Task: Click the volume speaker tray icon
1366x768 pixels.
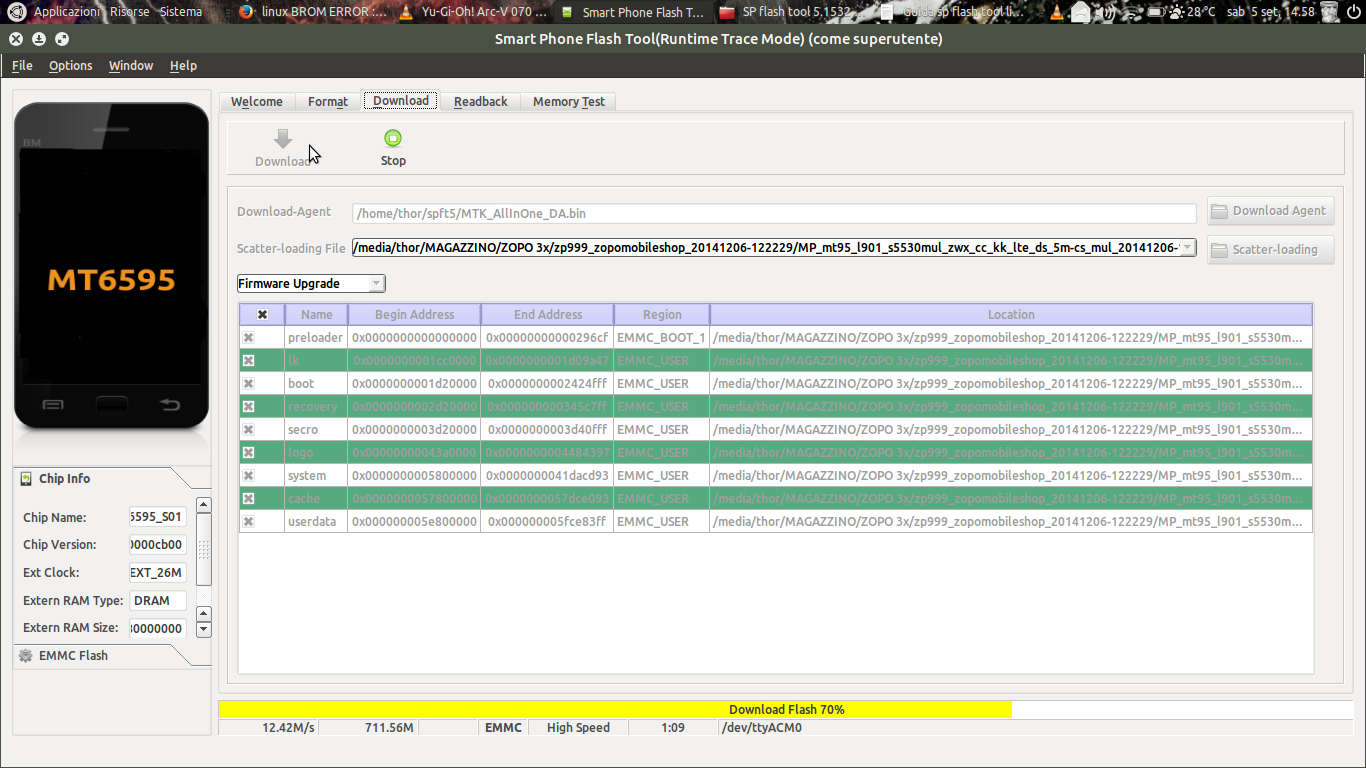Action: pos(1106,12)
